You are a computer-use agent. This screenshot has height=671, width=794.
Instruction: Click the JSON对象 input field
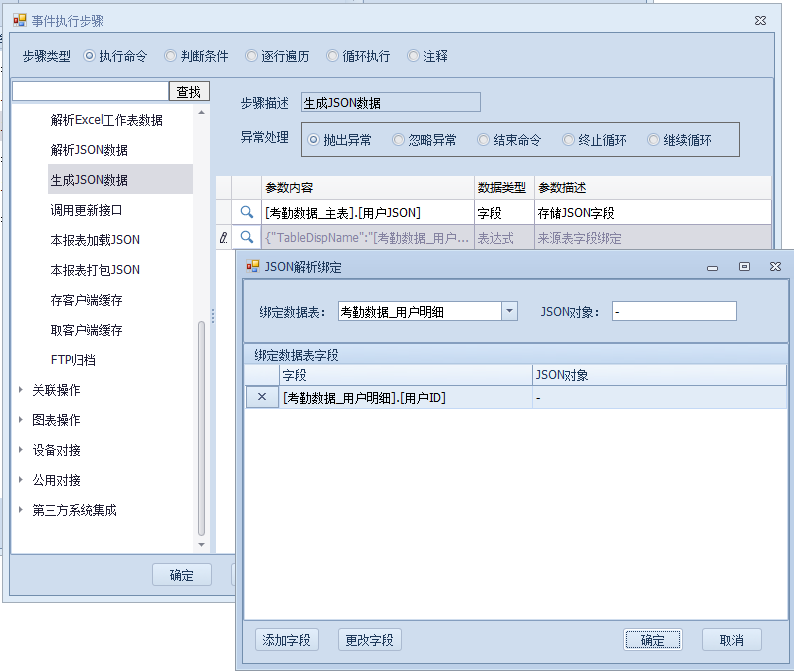[x=674, y=311]
